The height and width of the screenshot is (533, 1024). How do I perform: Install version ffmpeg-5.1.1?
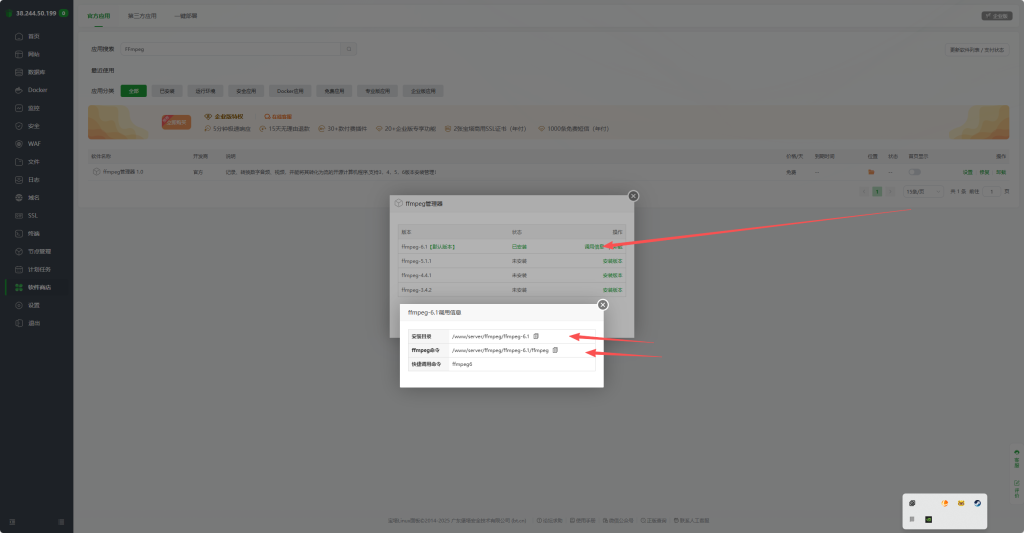point(612,260)
